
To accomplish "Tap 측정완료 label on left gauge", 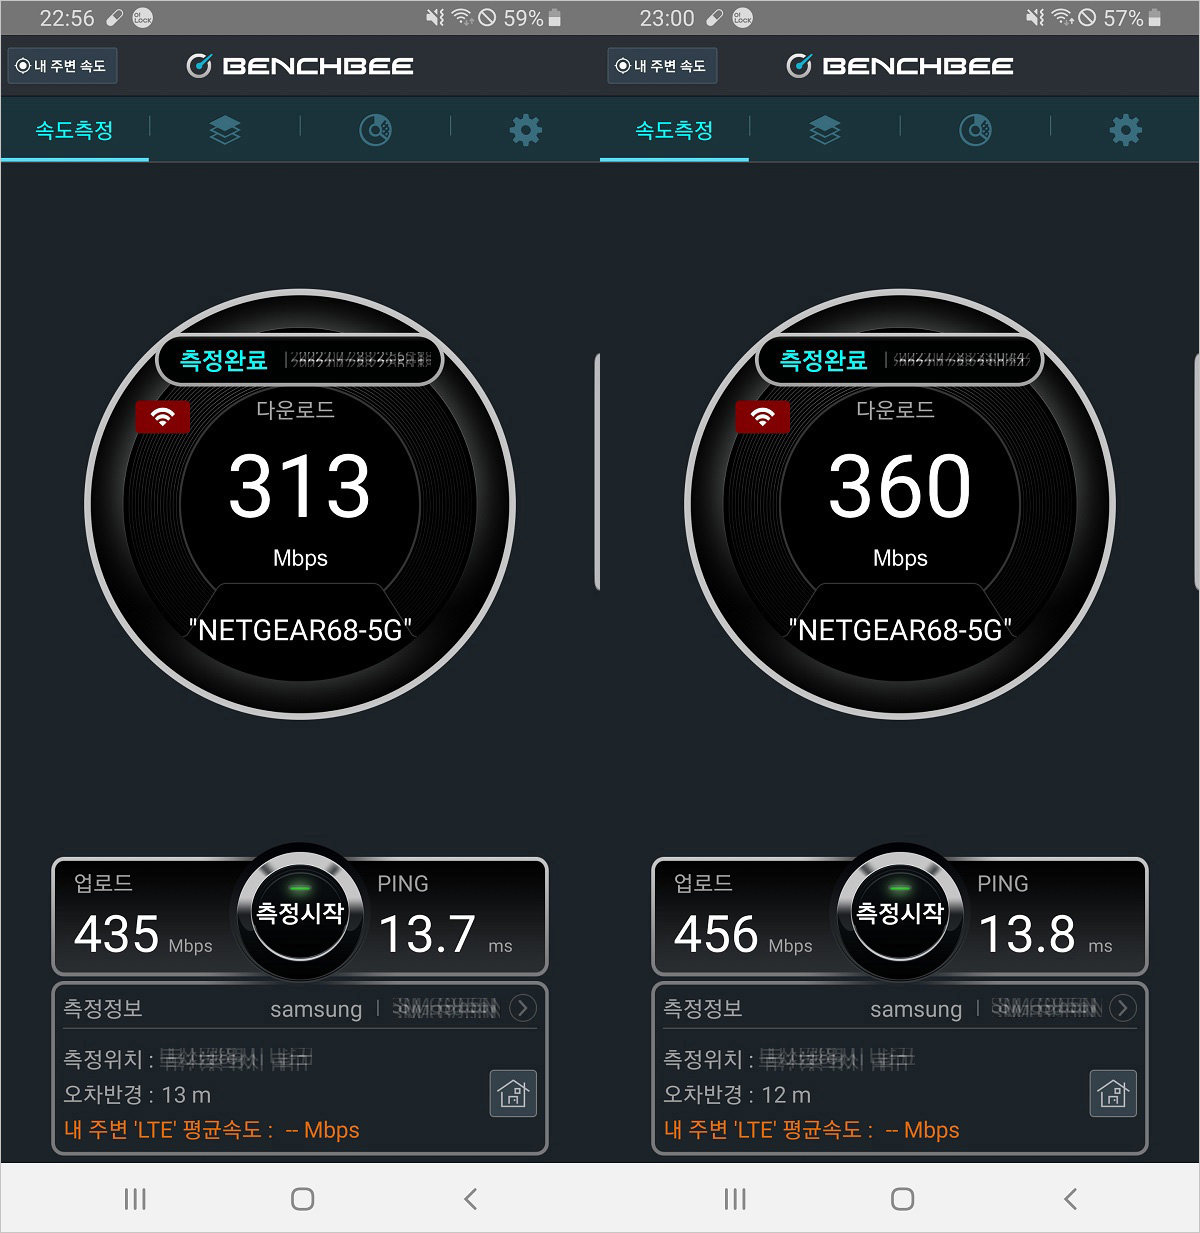I will (x=223, y=360).
